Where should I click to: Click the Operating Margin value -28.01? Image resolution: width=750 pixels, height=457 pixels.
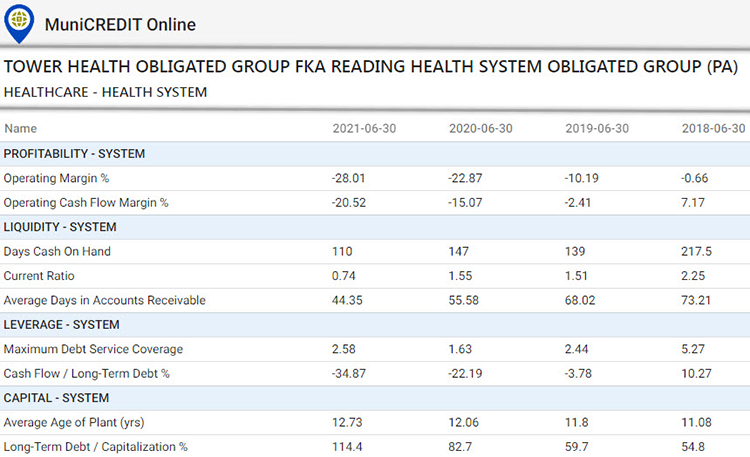click(348, 178)
